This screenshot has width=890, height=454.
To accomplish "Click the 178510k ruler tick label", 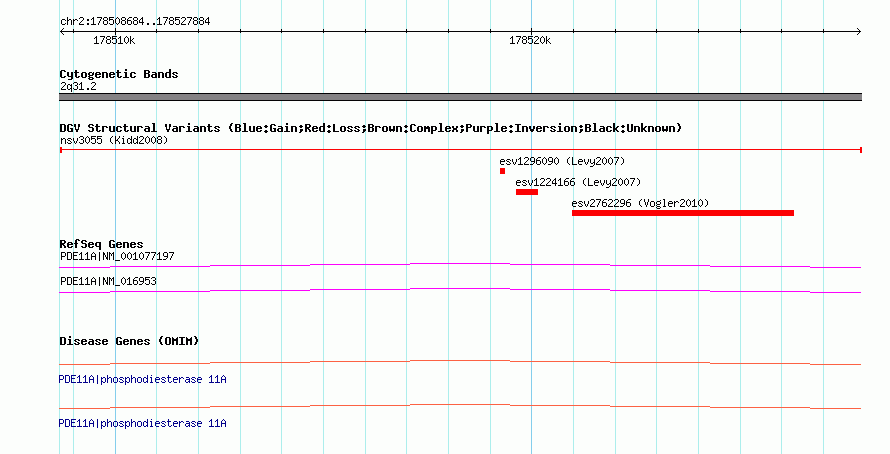I will click(114, 40).
